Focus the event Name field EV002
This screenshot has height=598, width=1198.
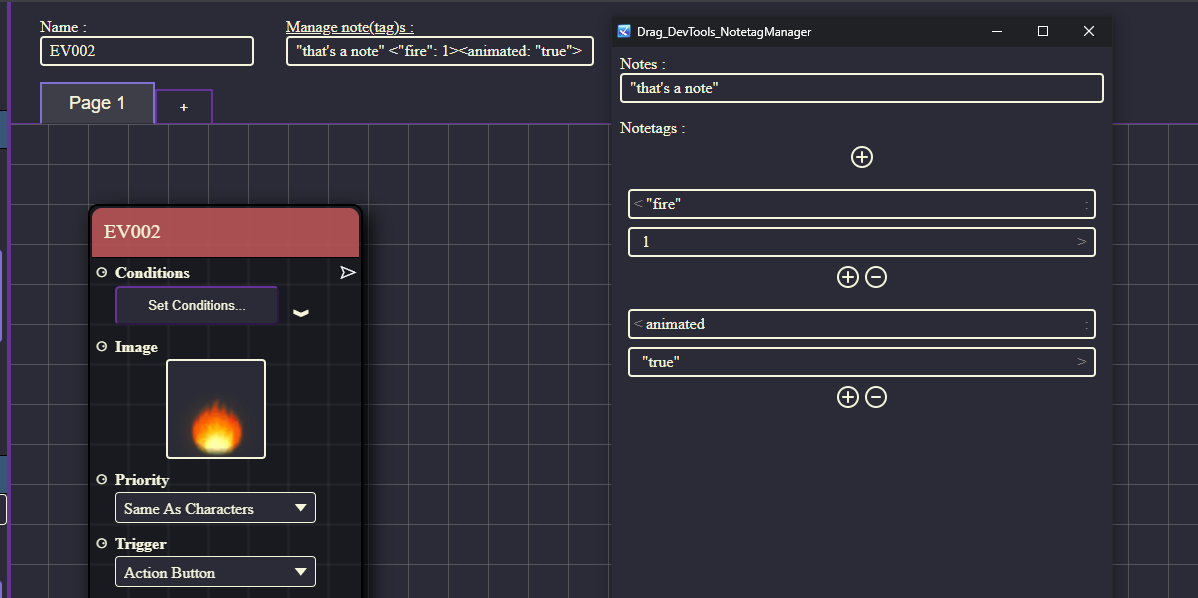[x=147, y=51]
